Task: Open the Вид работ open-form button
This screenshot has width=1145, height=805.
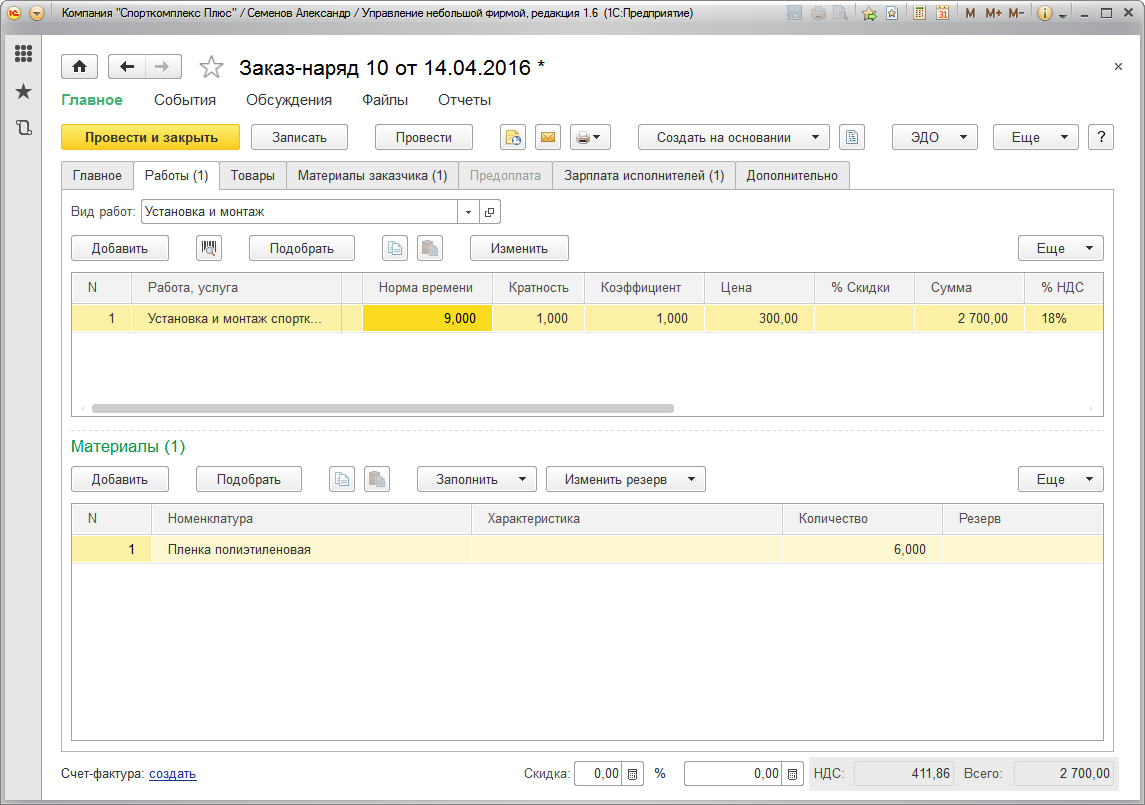Action: (489, 212)
